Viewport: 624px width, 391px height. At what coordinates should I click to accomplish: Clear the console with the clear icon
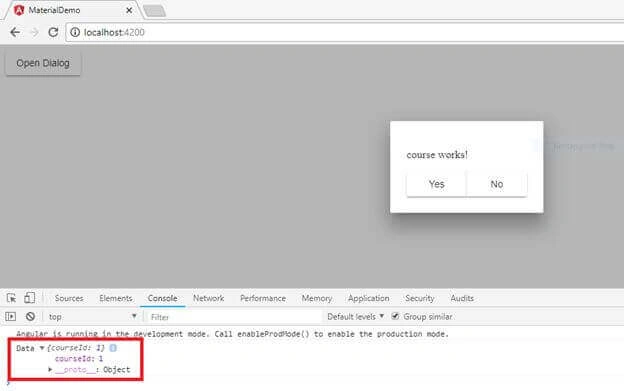[30, 317]
